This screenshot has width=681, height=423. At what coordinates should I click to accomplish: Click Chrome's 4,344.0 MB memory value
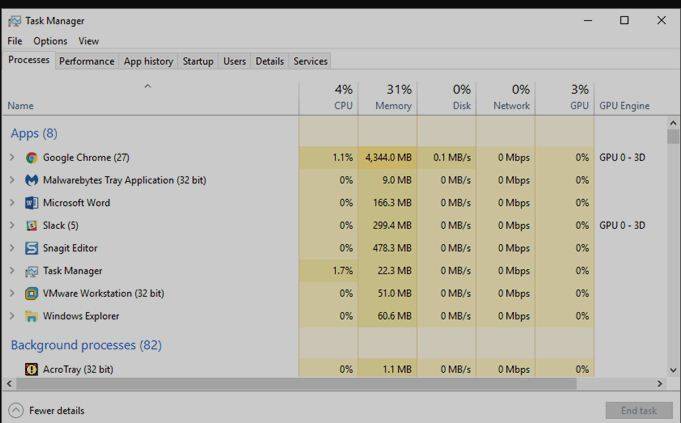388,158
